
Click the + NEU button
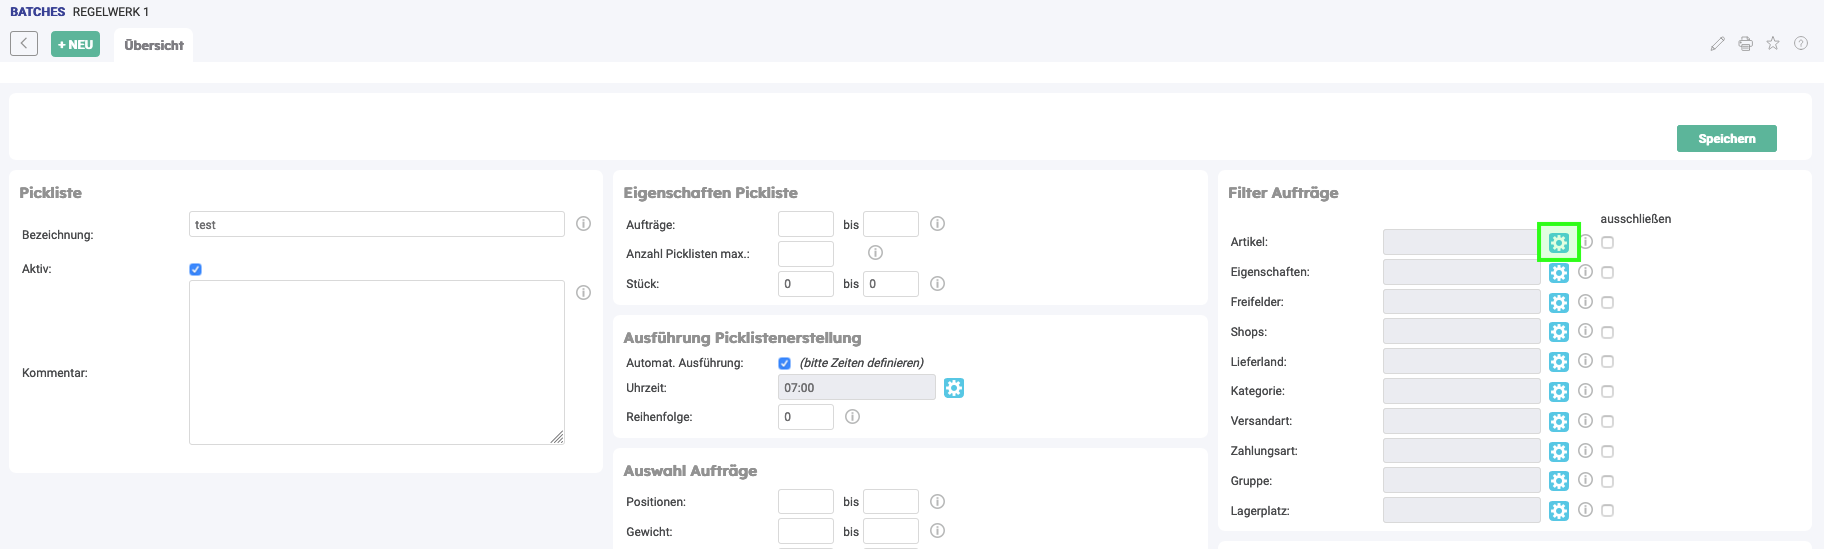click(x=75, y=44)
